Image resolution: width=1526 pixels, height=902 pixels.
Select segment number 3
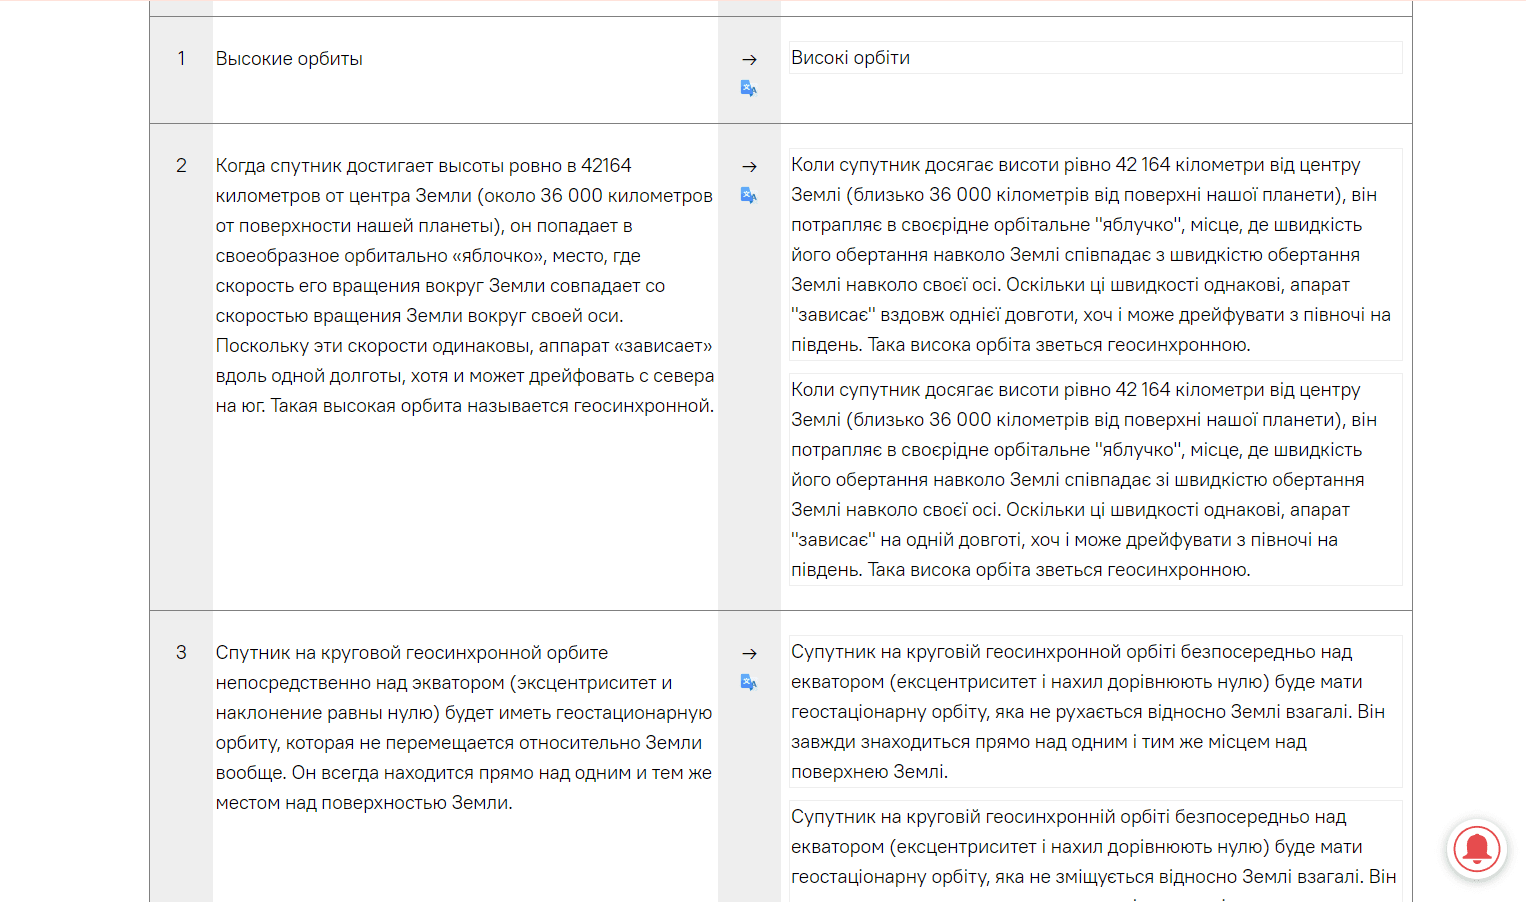click(181, 653)
